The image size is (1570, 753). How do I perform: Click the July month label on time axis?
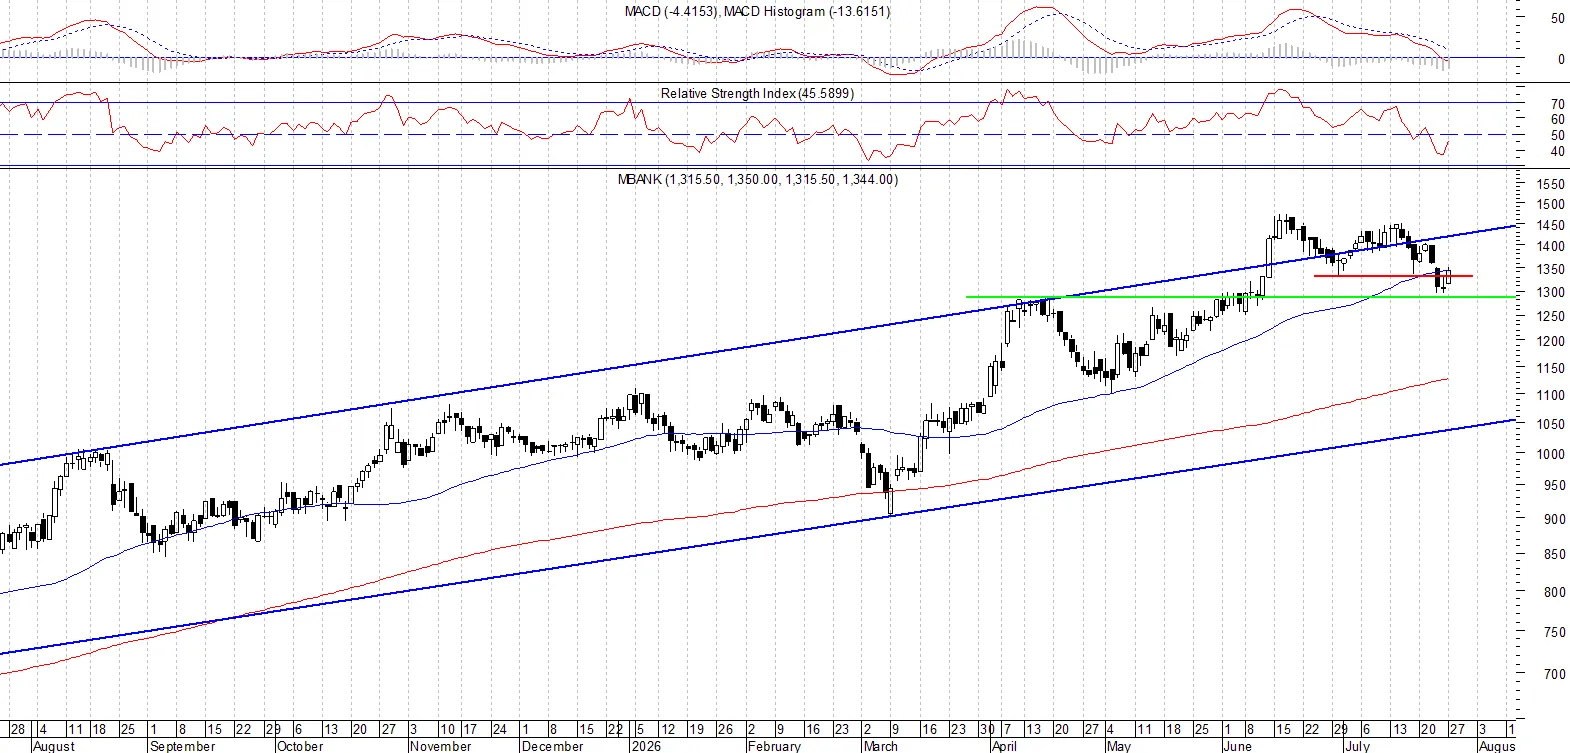1357,746
